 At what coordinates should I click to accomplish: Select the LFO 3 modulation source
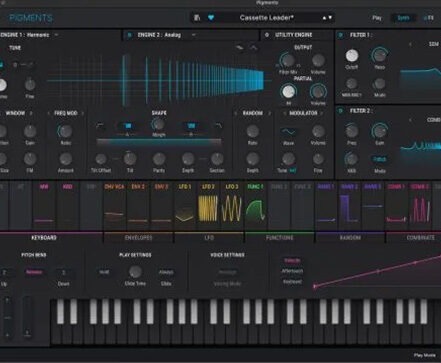[232, 205]
